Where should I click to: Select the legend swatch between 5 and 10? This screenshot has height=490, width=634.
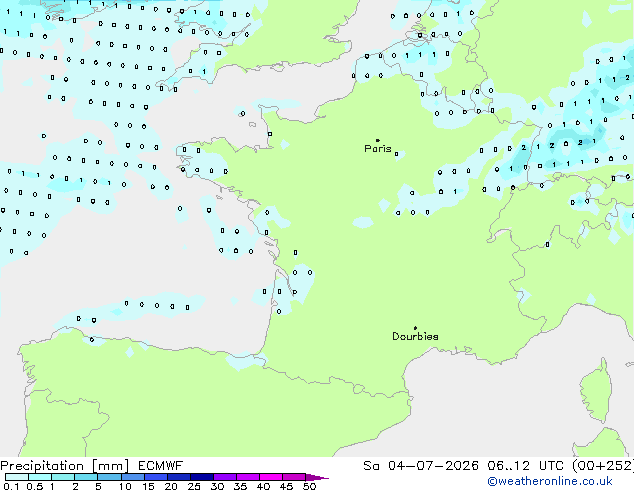point(110,477)
